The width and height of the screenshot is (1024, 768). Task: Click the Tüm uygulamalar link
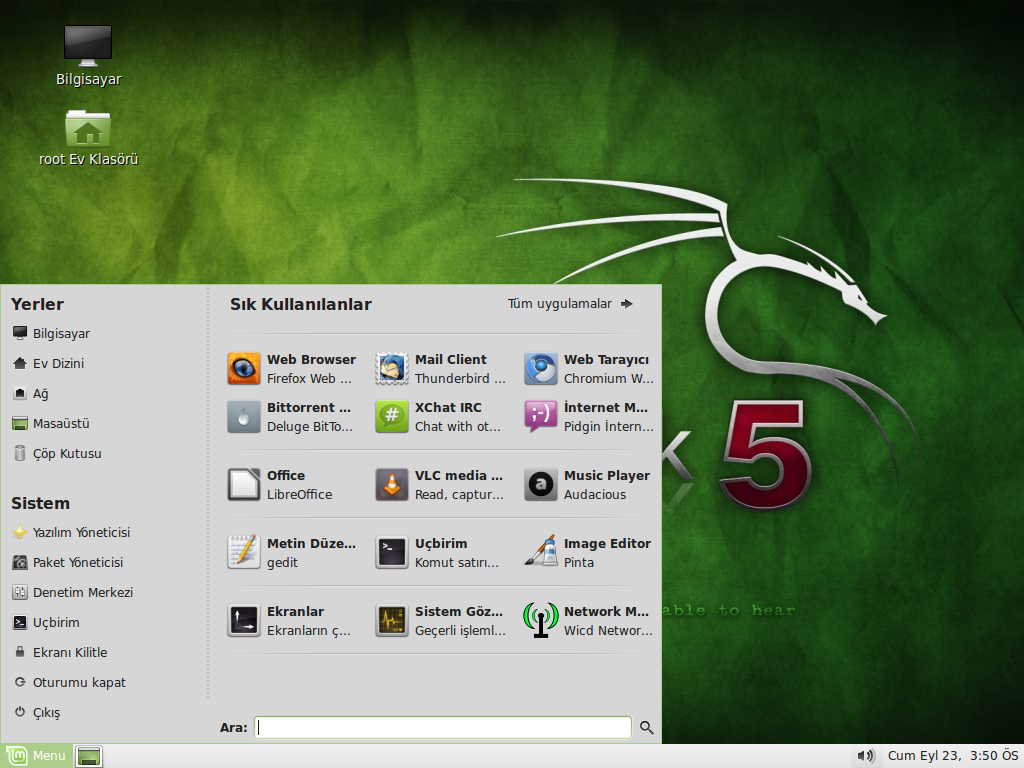(558, 303)
